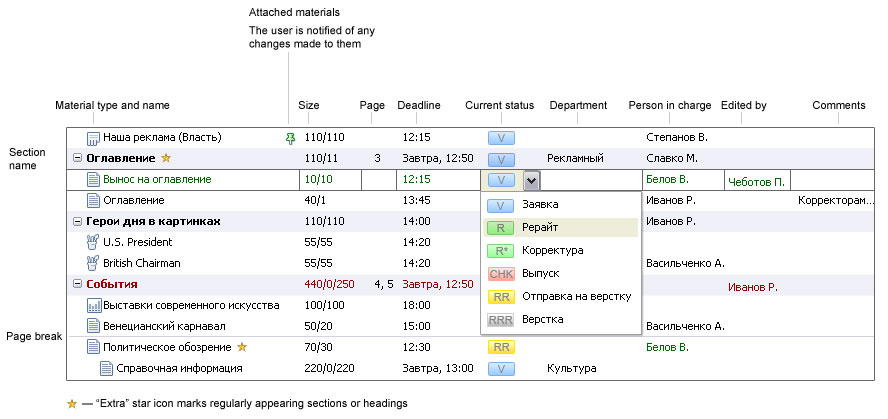Viewport: 888px width, 419px height.
Task: Click the pin icon beside Наша реклама
Action: tap(291, 138)
